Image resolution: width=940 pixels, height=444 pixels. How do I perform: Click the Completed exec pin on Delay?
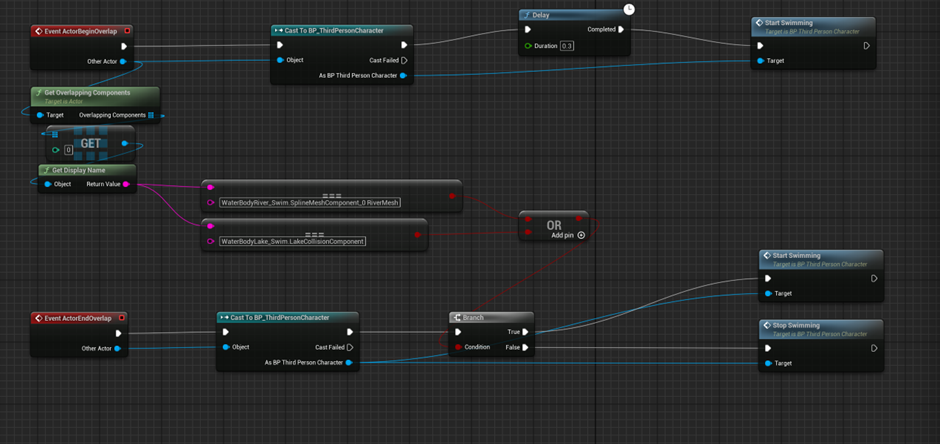pos(621,29)
